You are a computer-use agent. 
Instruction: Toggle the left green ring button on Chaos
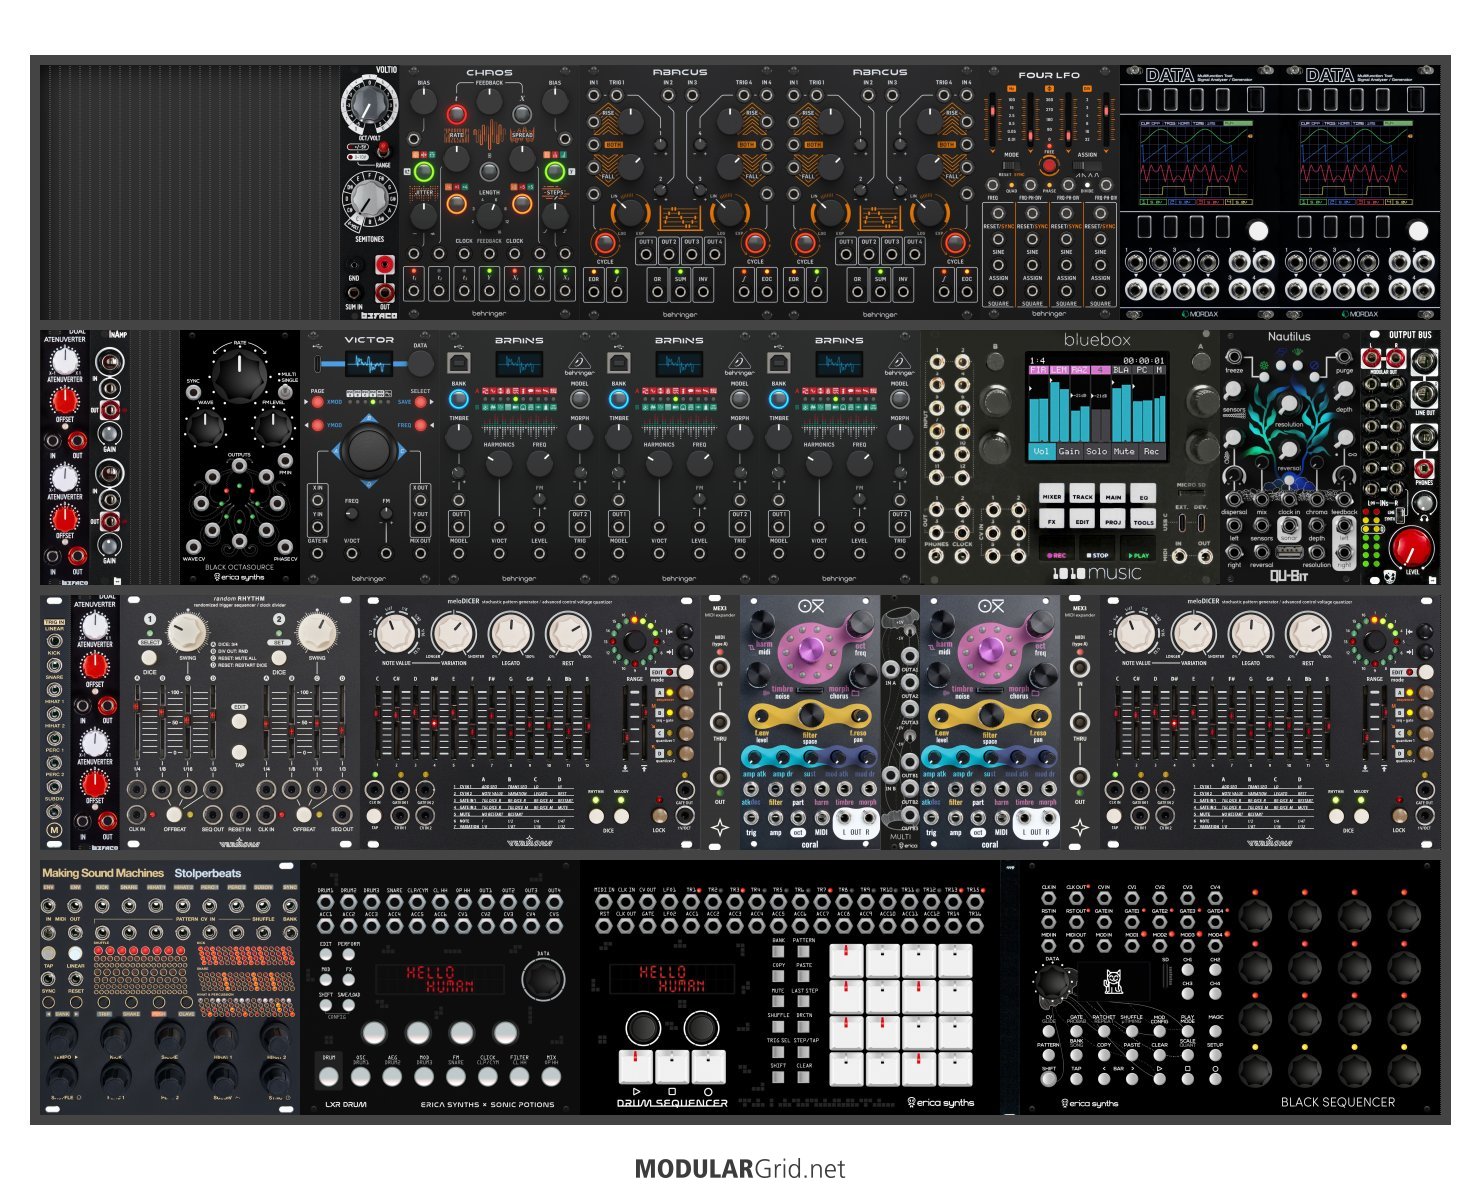(424, 171)
